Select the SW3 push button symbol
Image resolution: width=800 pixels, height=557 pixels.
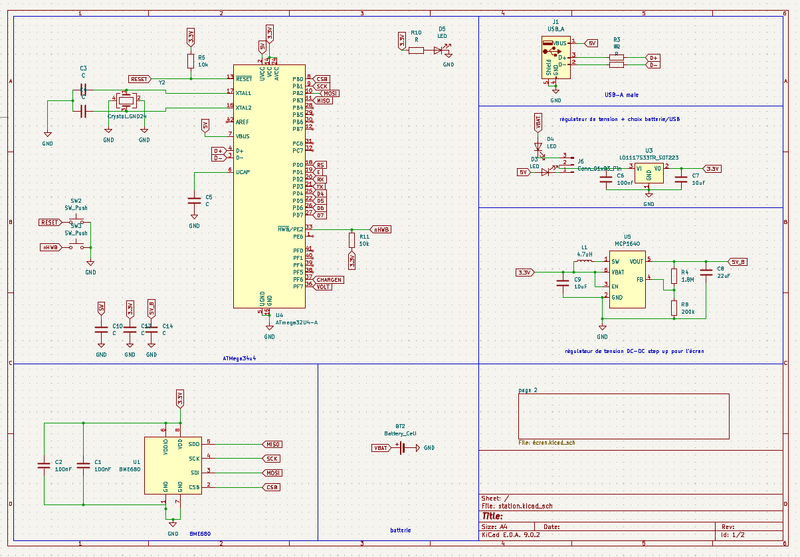pyautogui.click(x=77, y=246)
